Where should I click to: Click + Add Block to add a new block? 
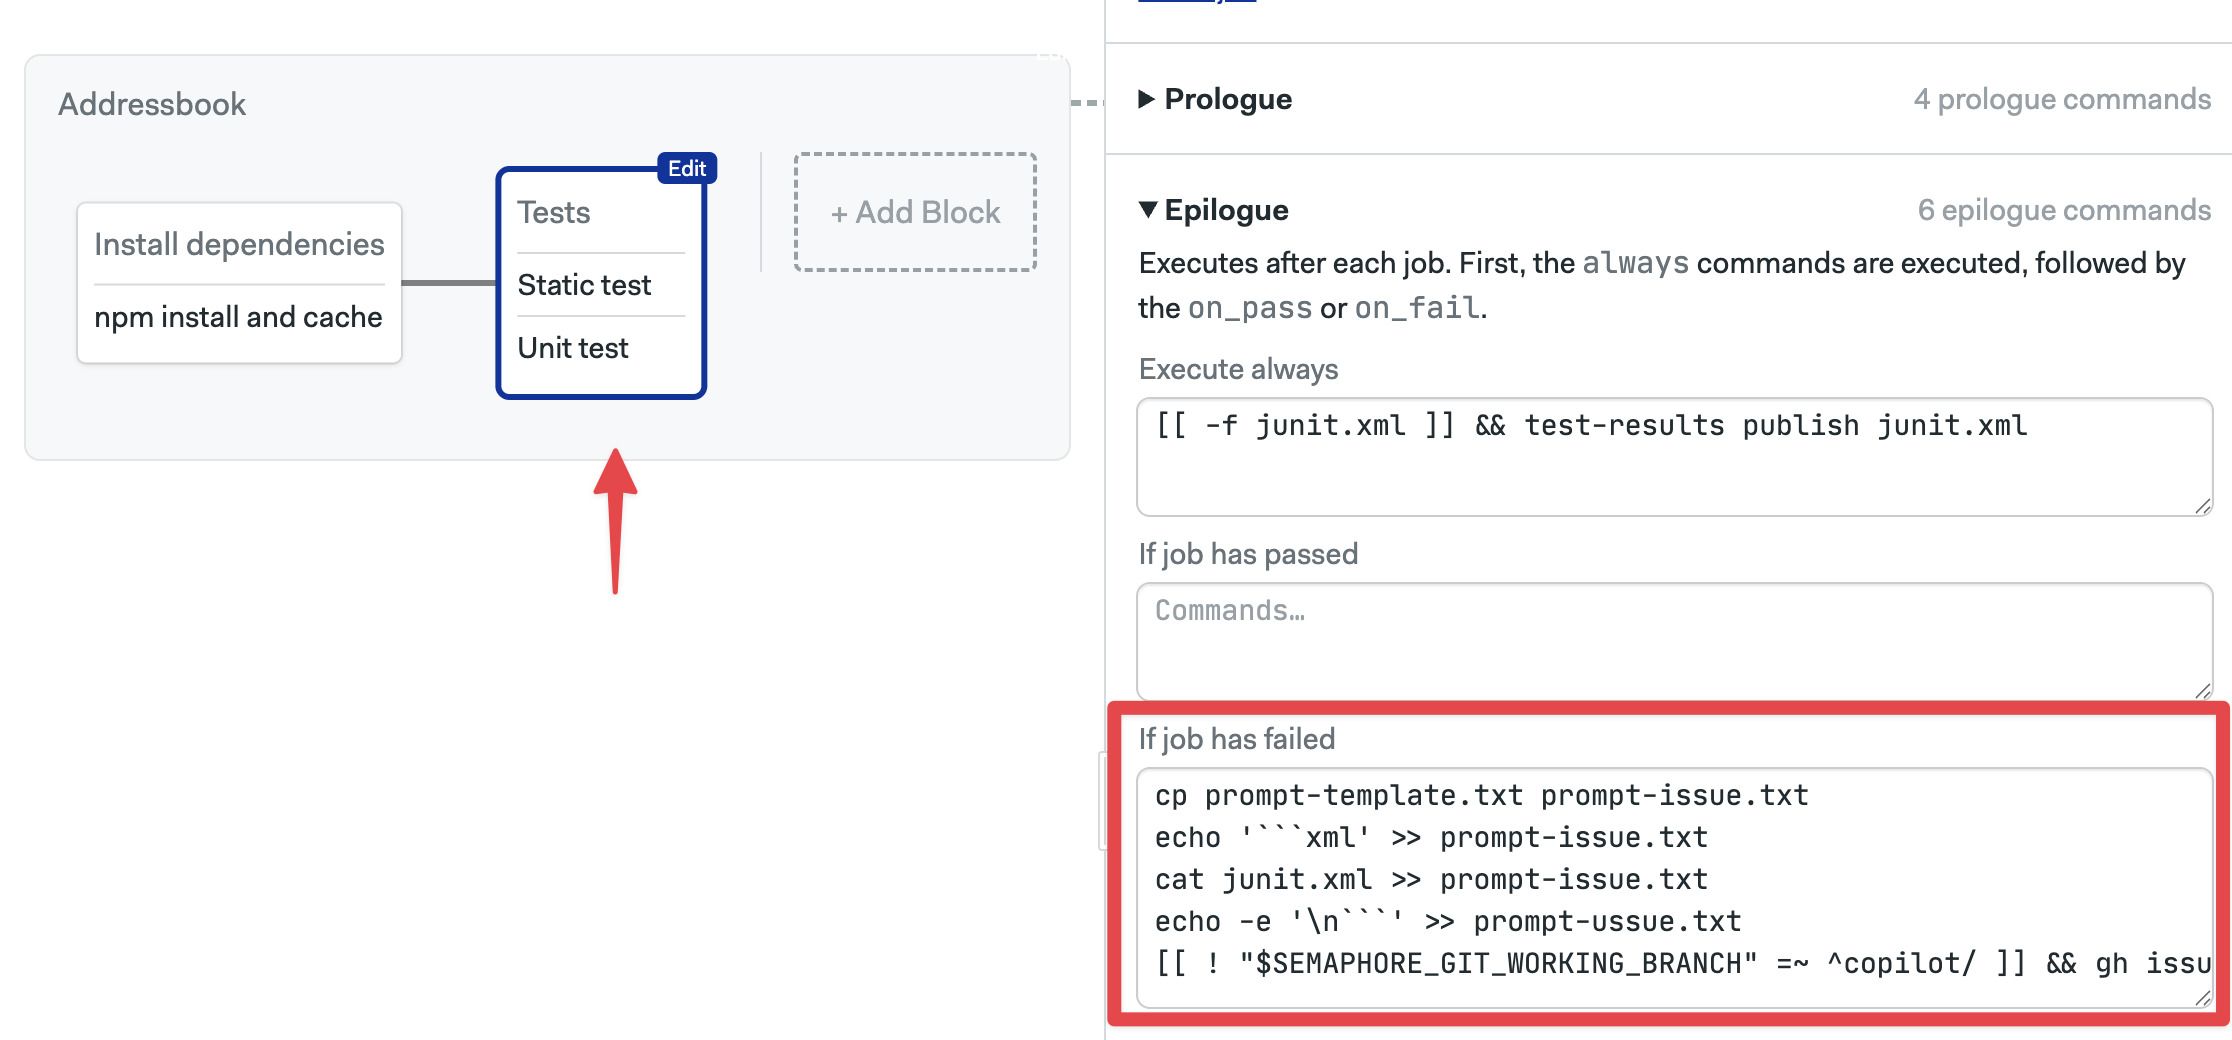tap(913, 212)
